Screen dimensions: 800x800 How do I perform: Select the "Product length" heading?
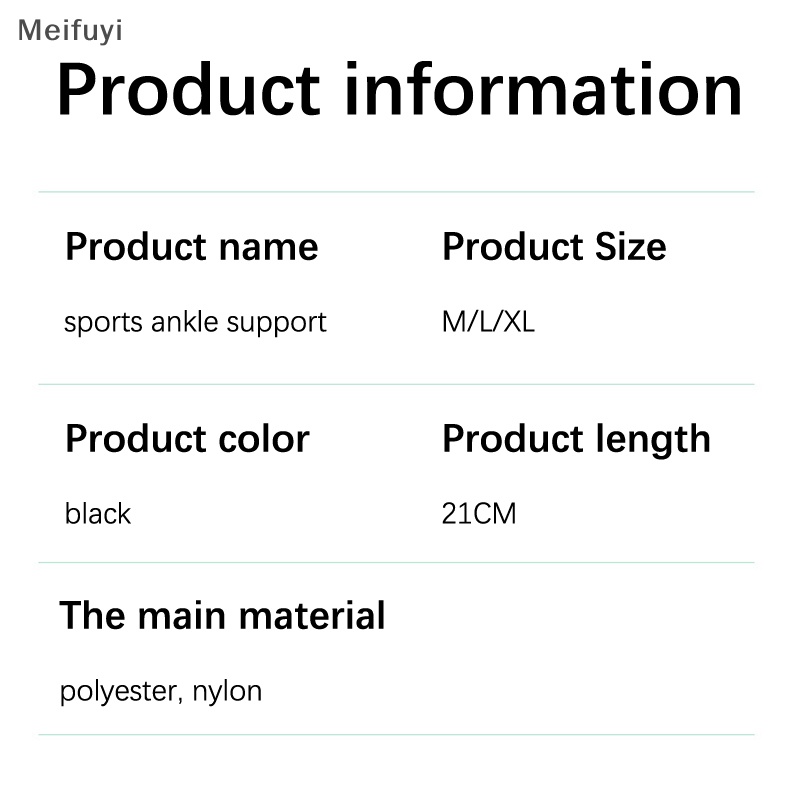click(576, 439)
